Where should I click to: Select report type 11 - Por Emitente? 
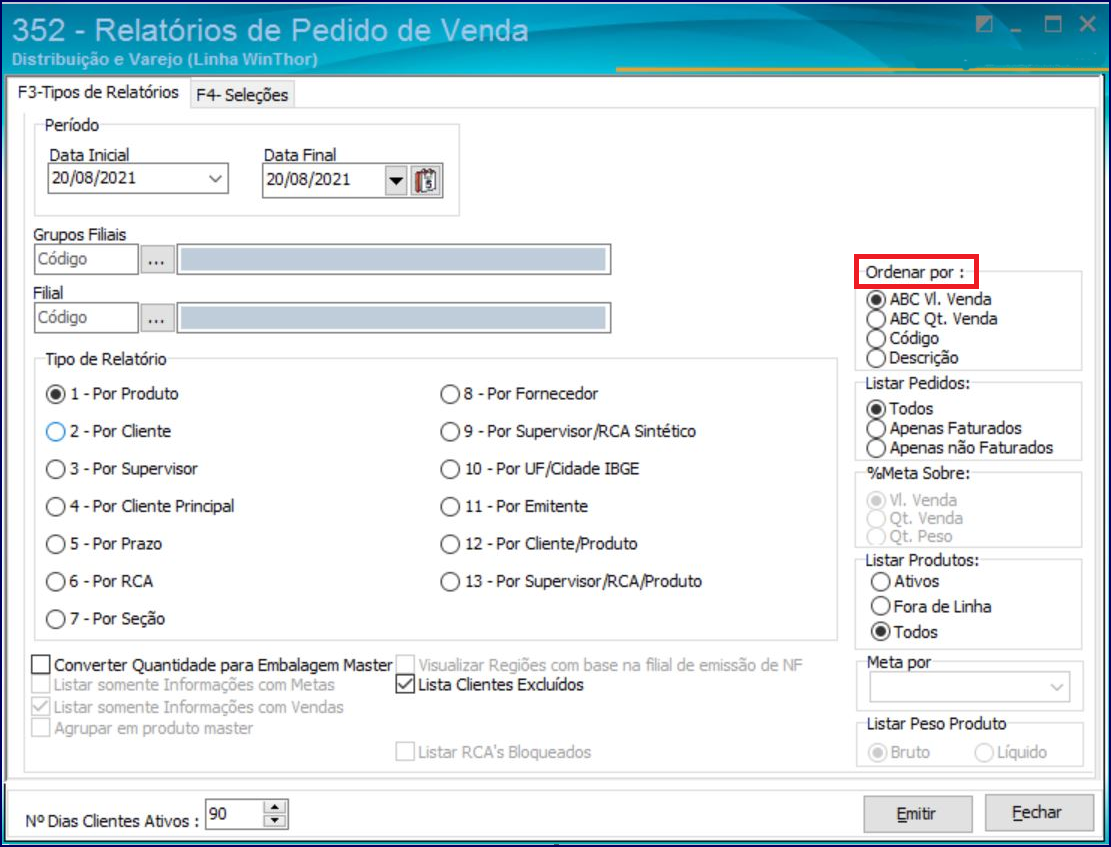[x=514, y=507]
